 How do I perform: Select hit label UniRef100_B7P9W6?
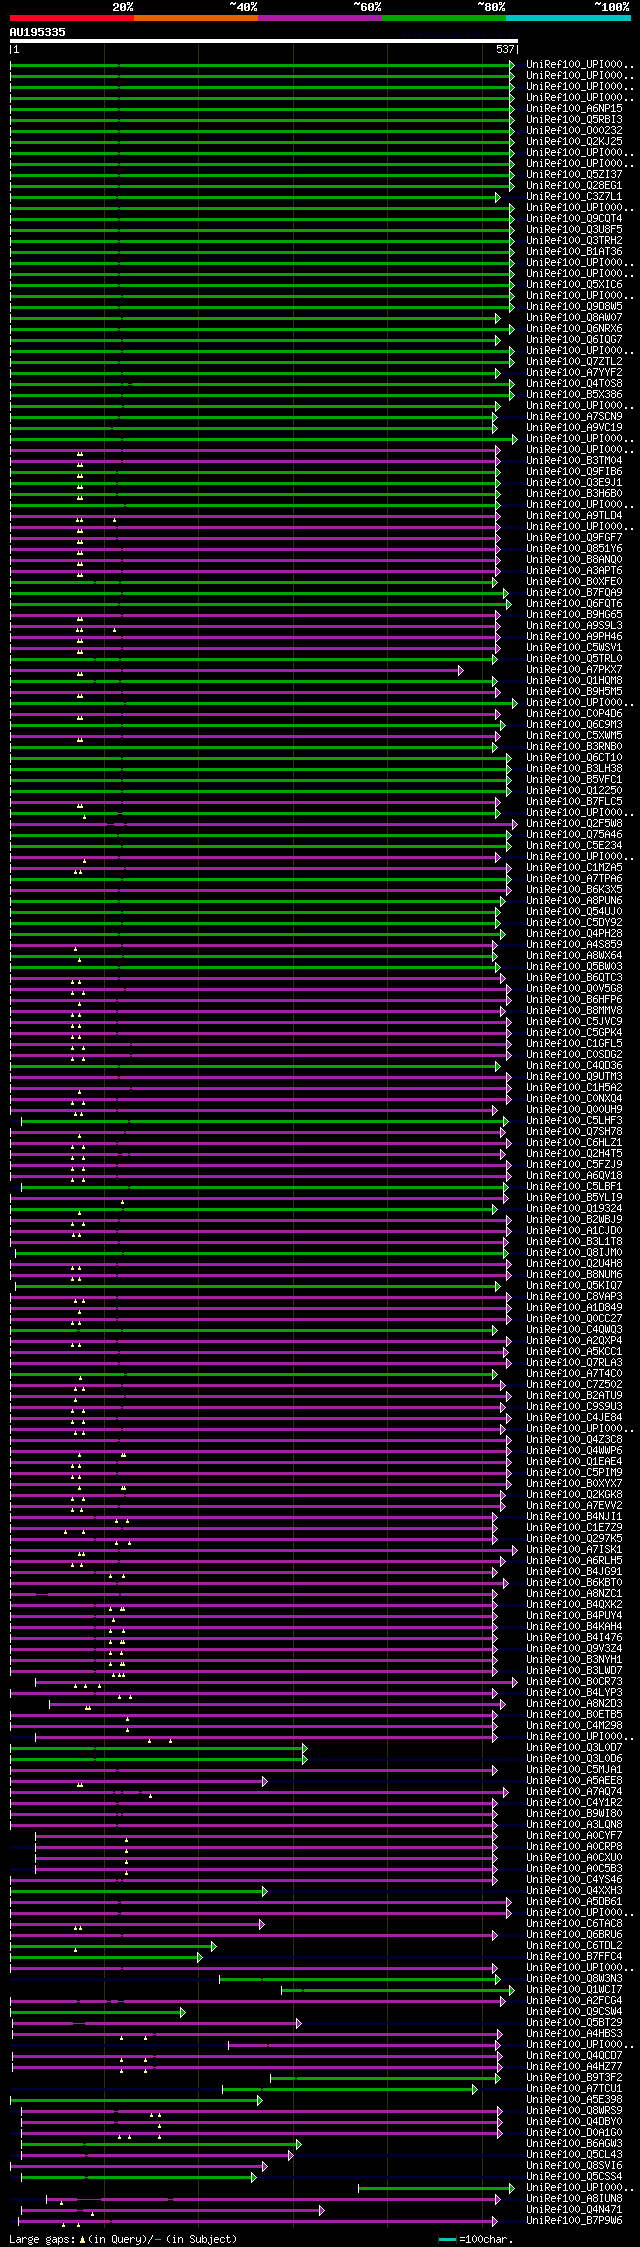pos(574,2221)
